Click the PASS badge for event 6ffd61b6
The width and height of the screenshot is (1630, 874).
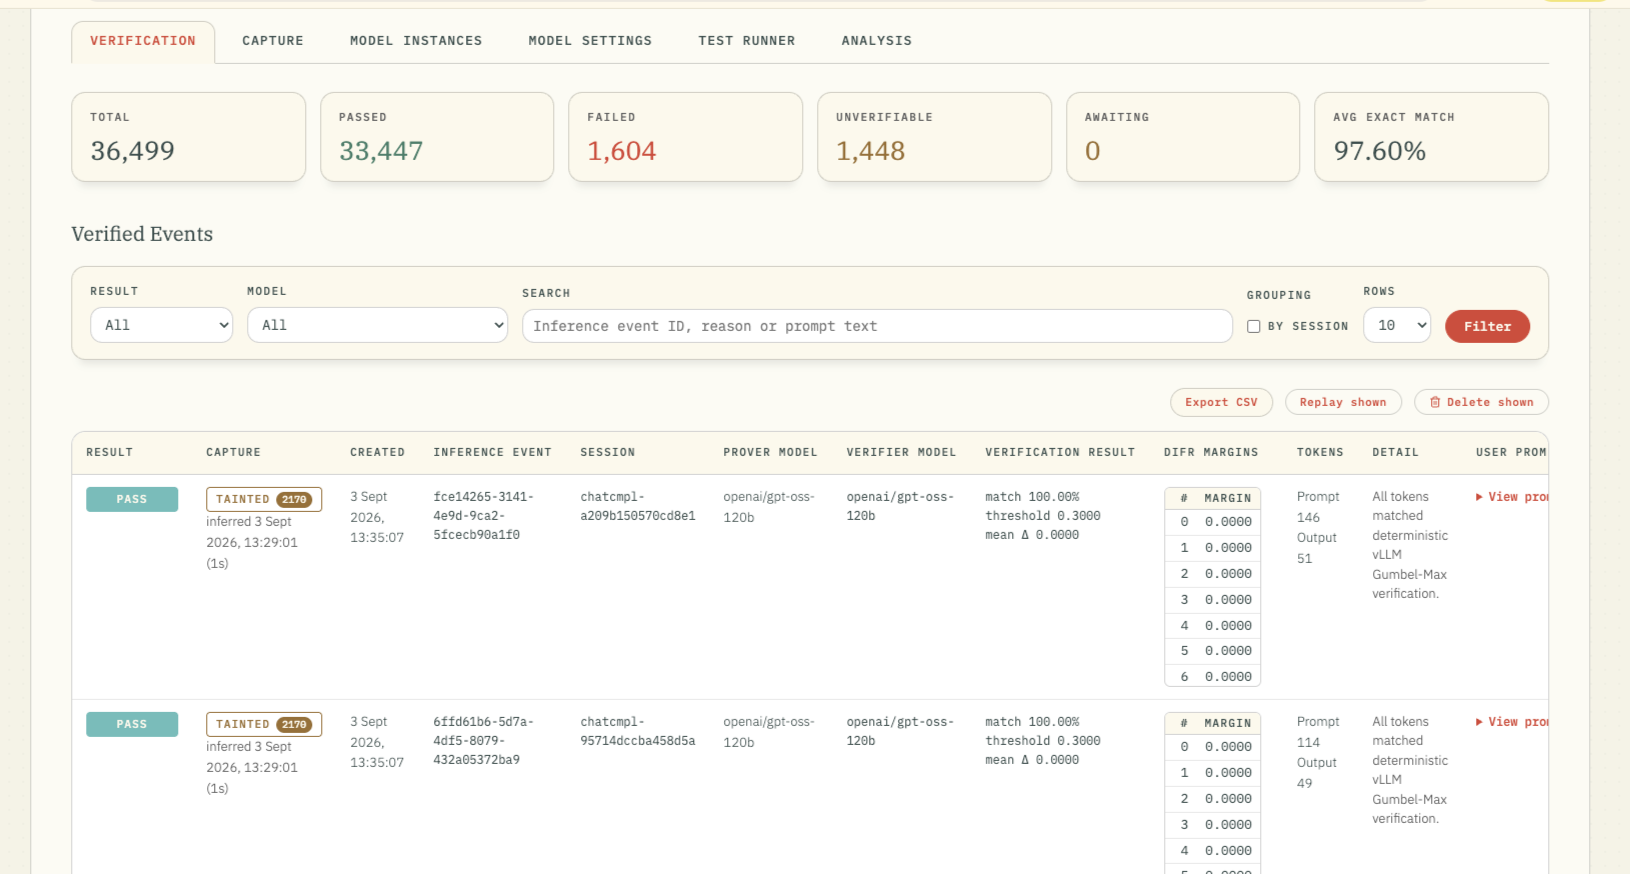point(132,724)
